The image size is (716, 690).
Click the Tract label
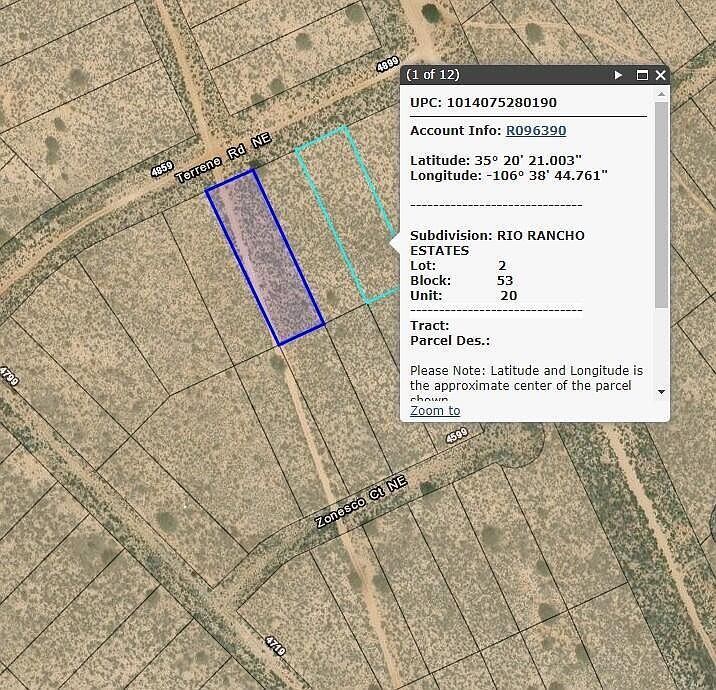pyautogui.click(x=430, y=326)
